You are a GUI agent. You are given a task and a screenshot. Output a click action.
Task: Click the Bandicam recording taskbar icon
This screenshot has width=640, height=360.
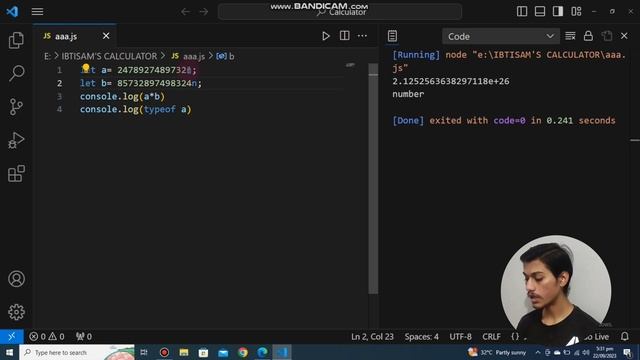coord(164,352)
